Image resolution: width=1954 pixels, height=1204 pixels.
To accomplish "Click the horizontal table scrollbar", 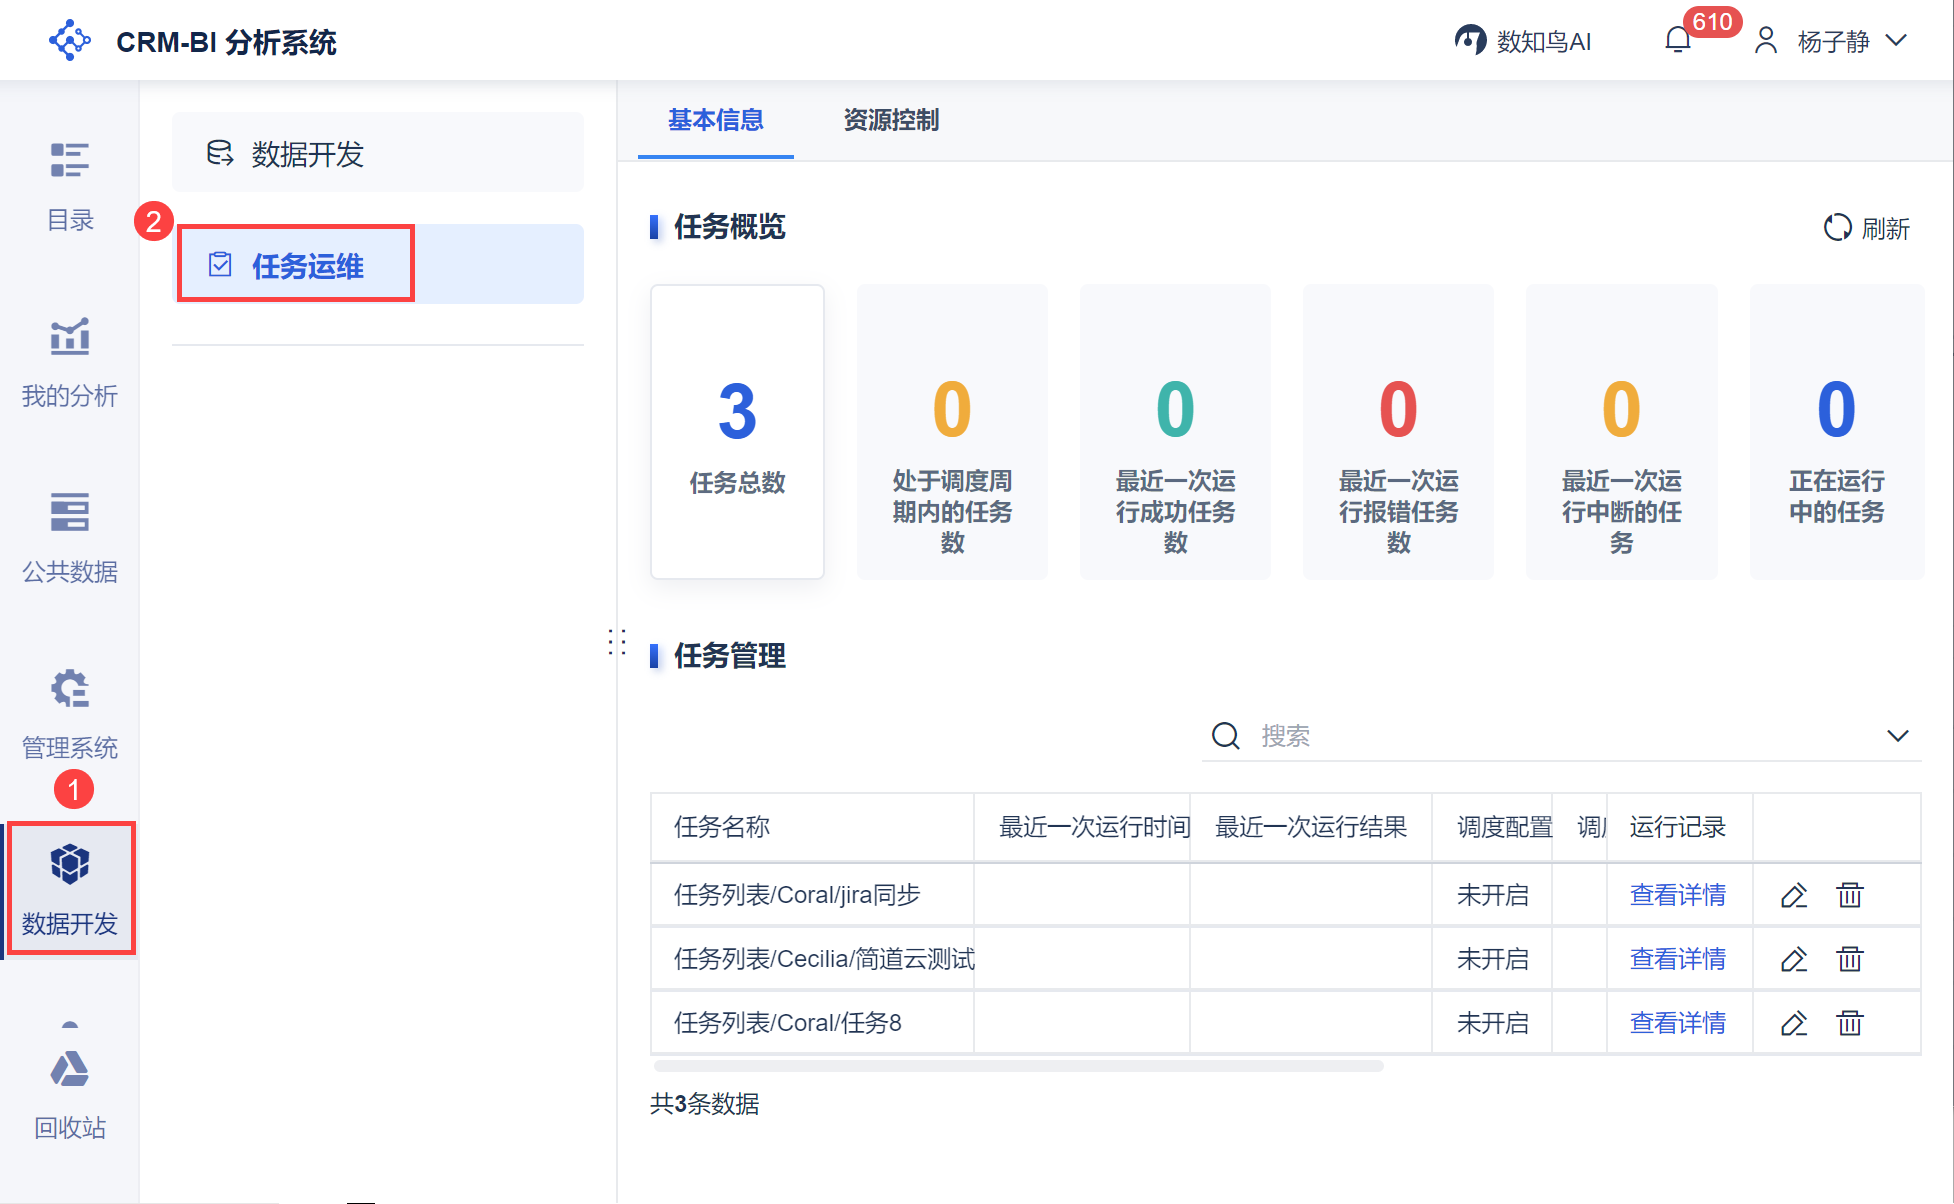I will 1018,1067.
